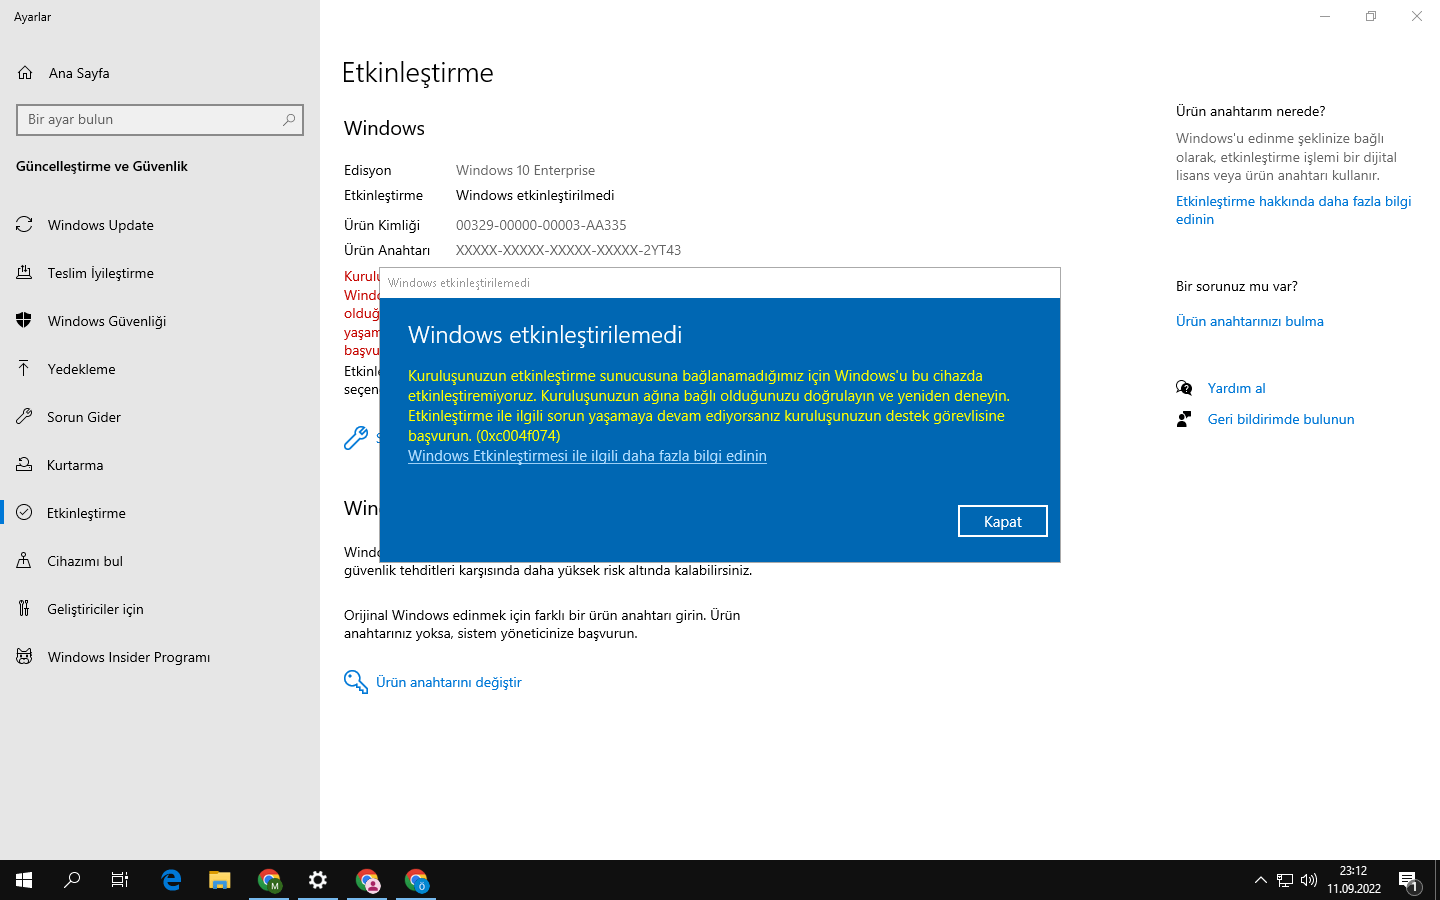
Task: Open Sorun Gider troubleshooting page
Action: pyautogui.click(x=84, y=417)
